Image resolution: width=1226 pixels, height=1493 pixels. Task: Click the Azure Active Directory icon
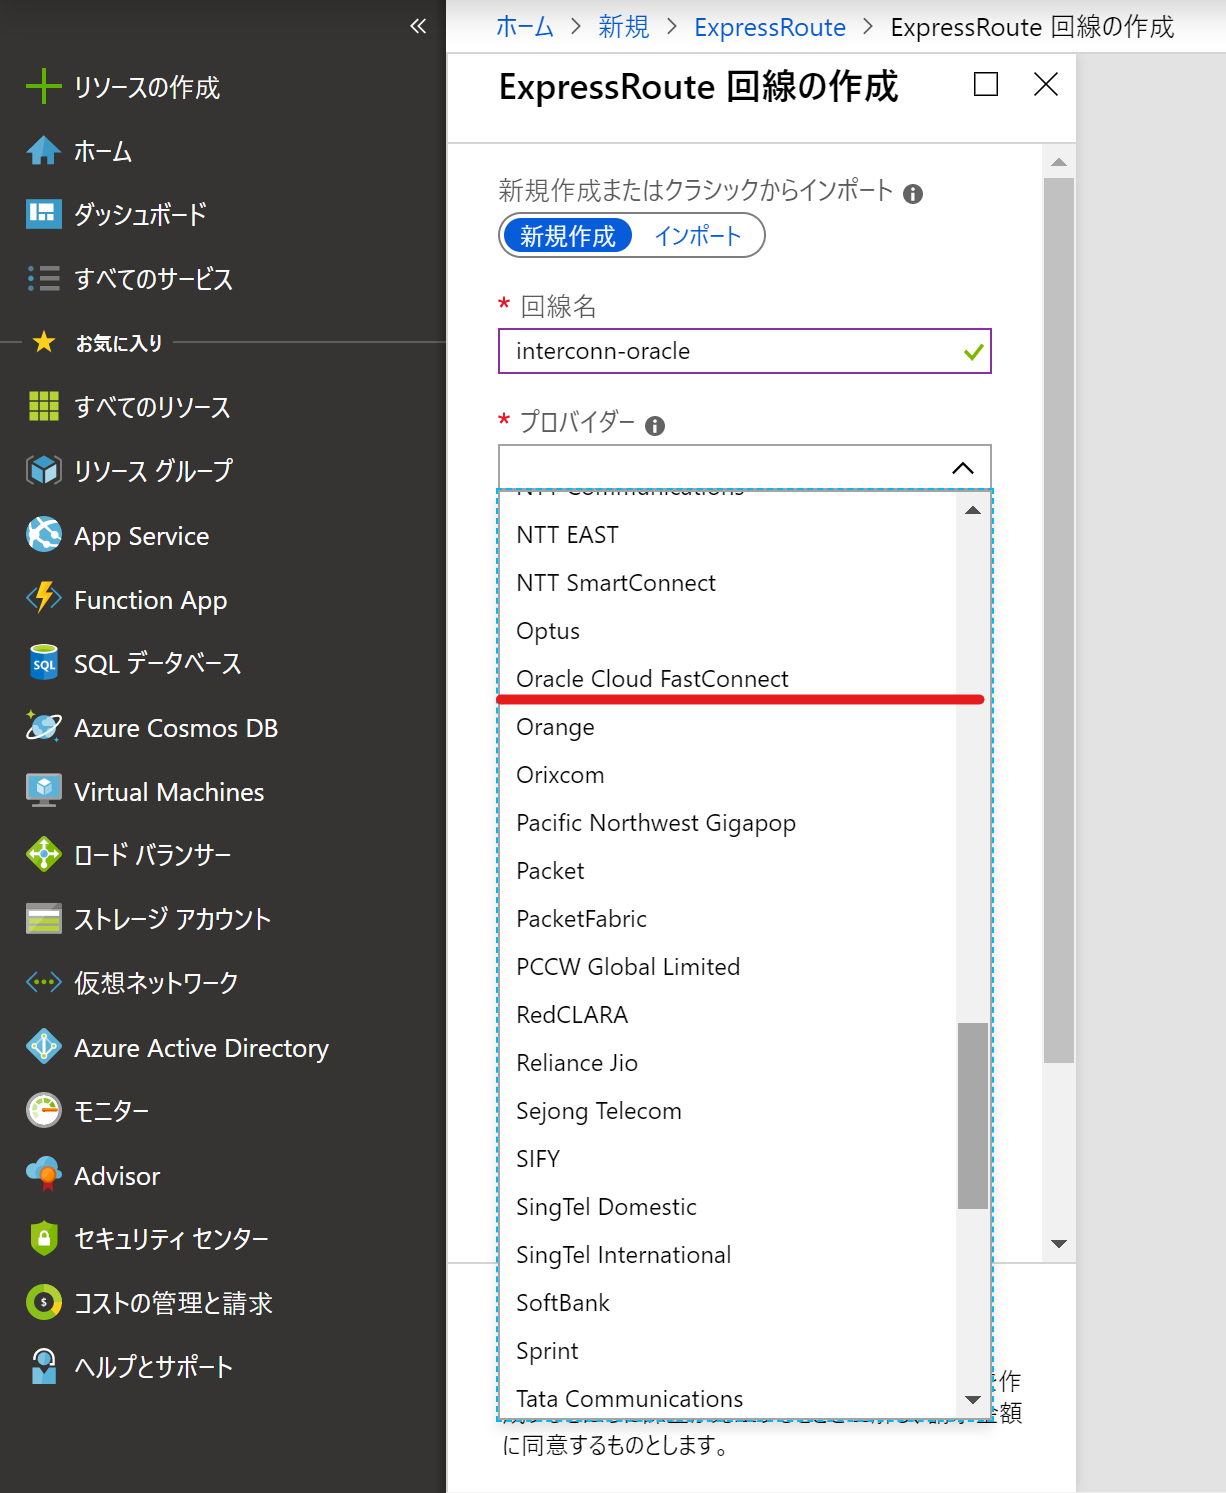(x=43, y=1047)
